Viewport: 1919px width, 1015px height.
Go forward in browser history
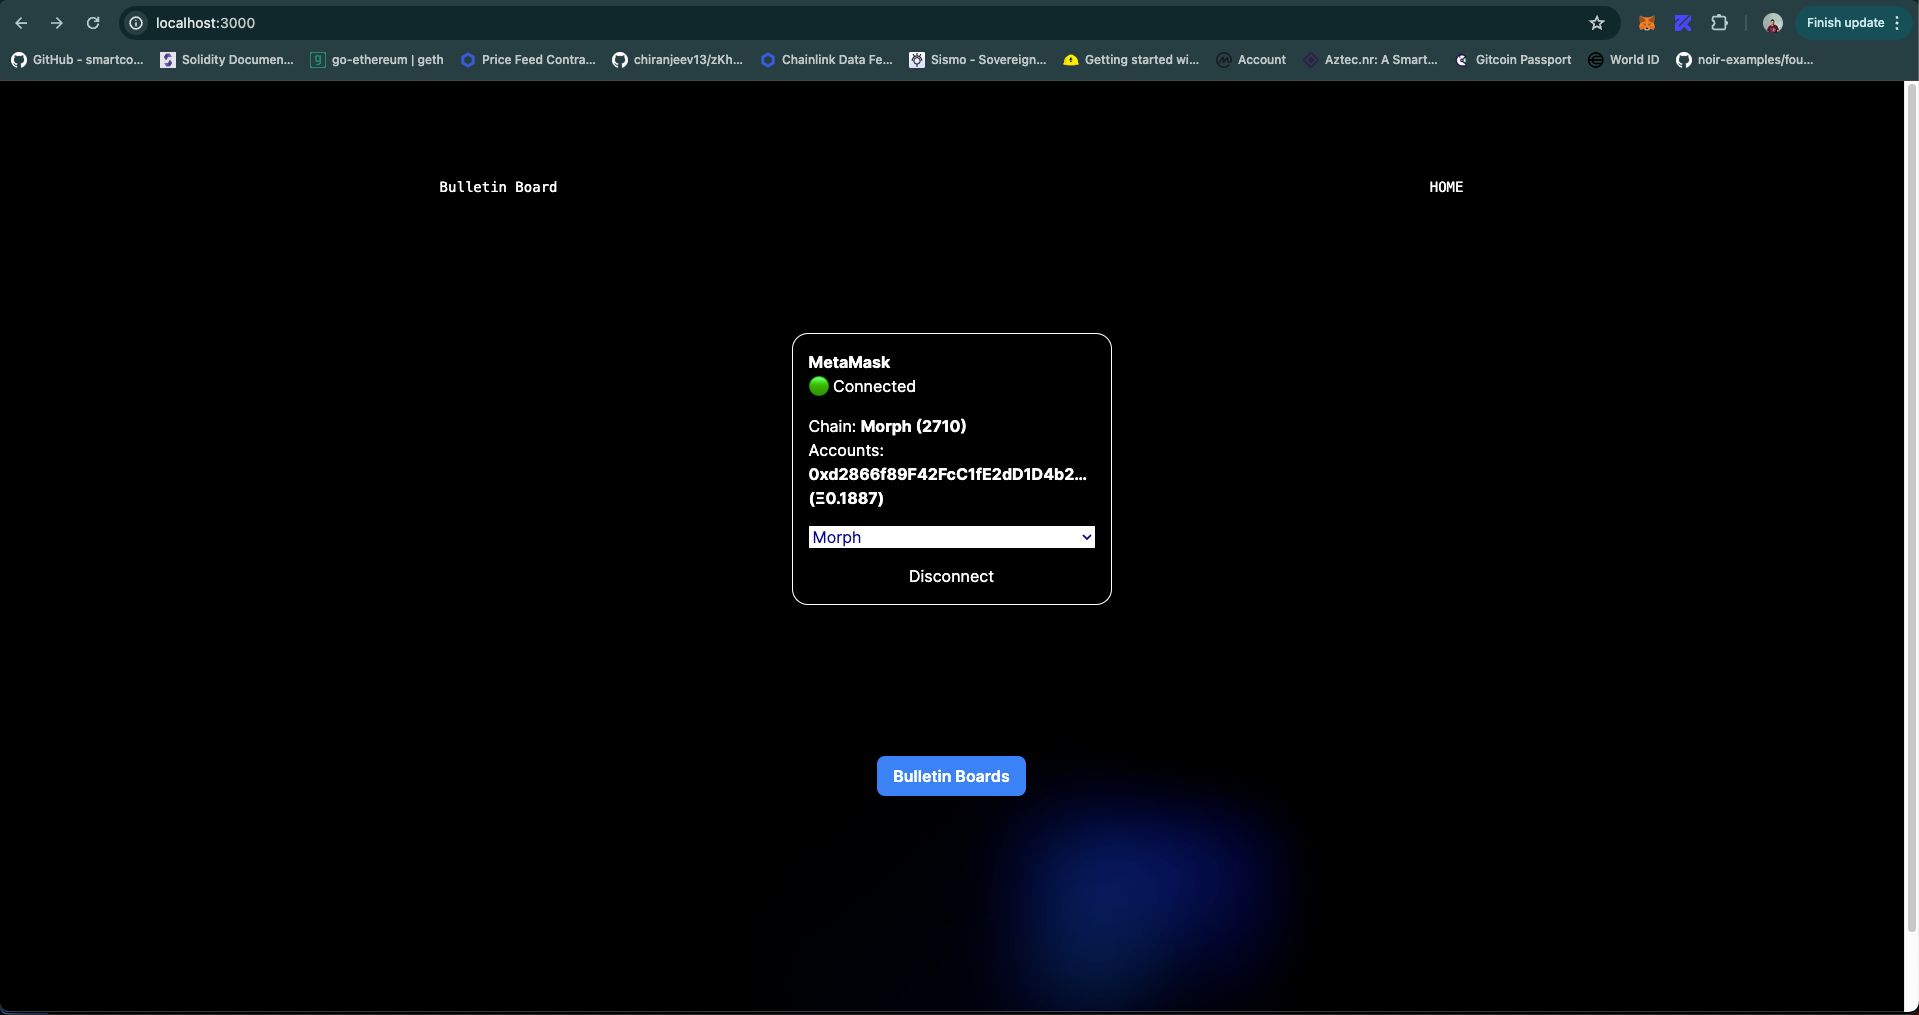click(57, 23)
